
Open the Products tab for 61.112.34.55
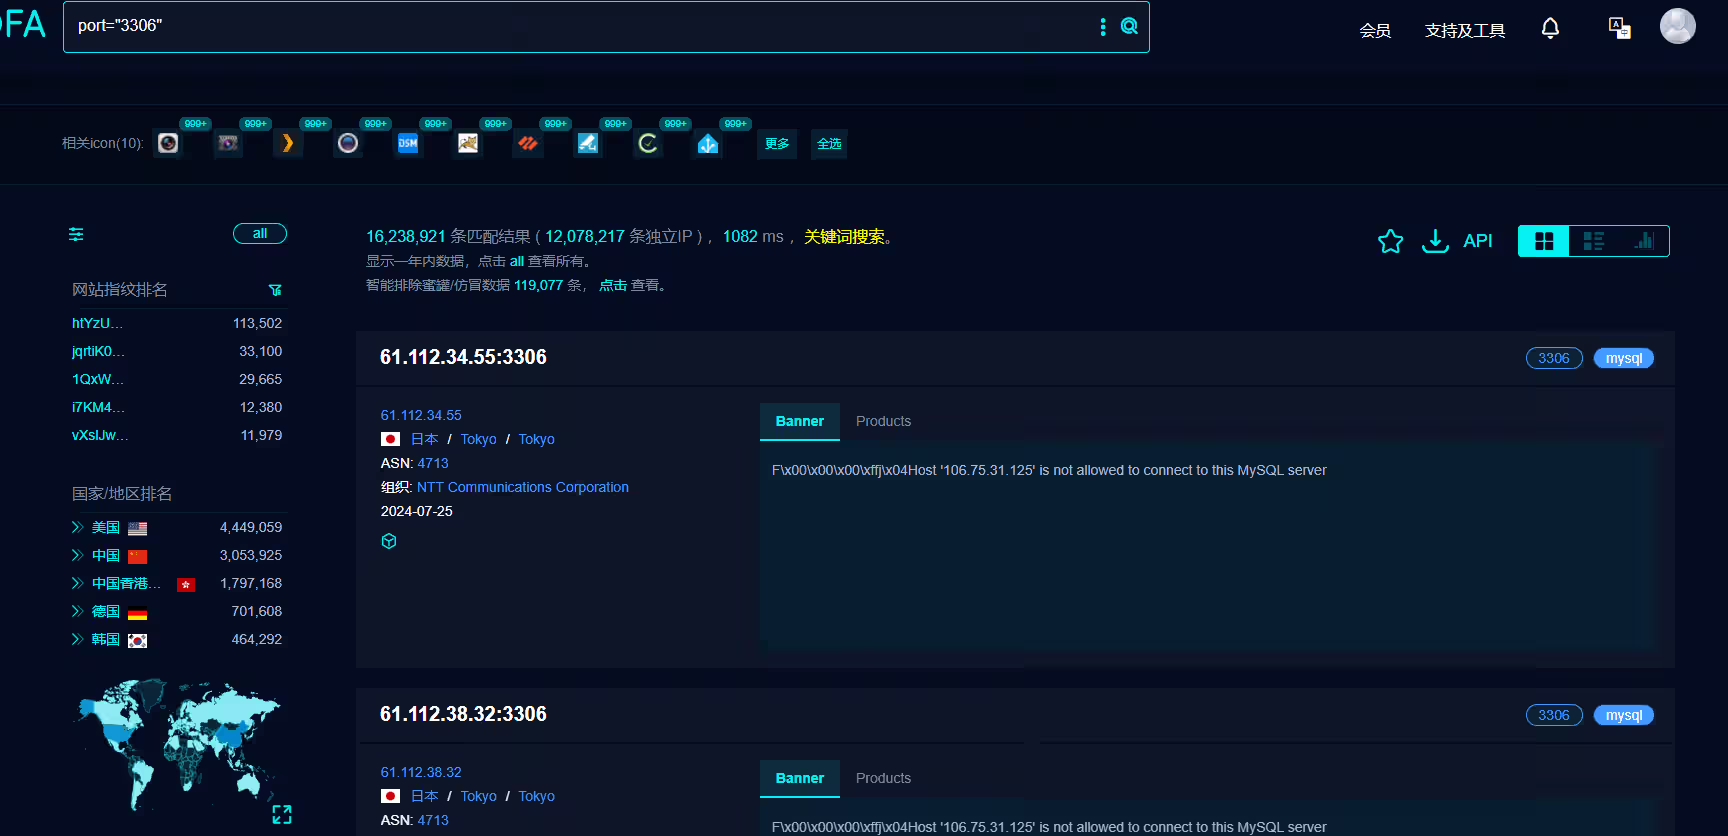pyautogui.click(x=883, y=421)
